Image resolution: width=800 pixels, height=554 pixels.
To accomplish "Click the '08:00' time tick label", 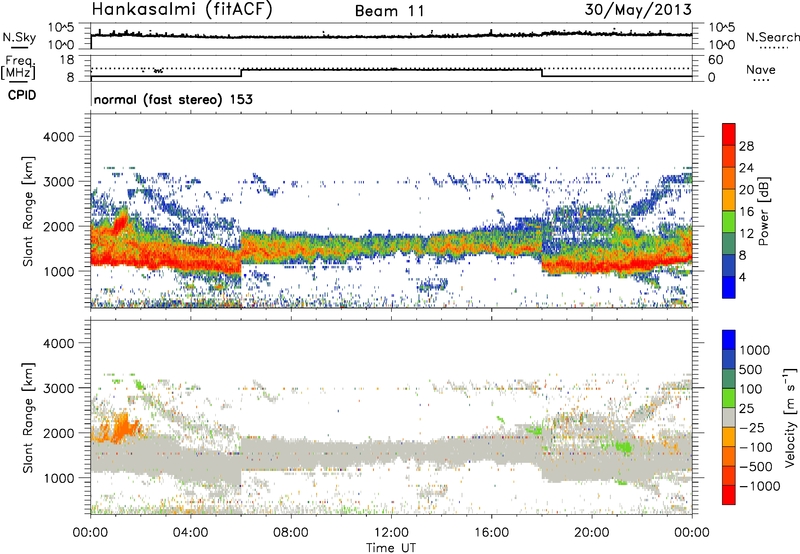I will pyautogui.click(x=291, y=533).
